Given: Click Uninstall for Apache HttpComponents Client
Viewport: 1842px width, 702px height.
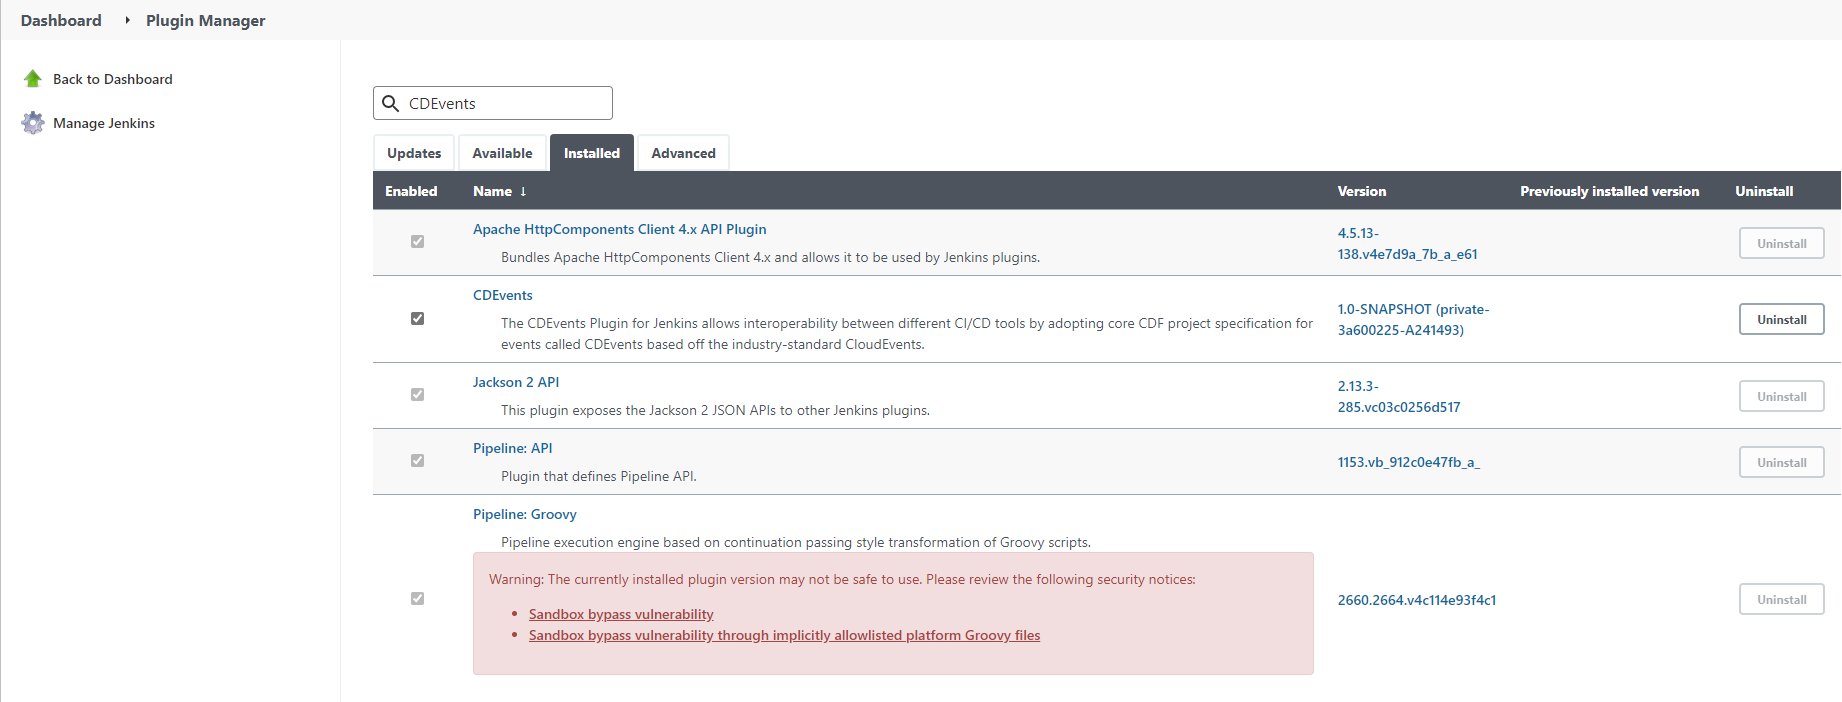Looking at the screenshot, I should (1782, 243).
